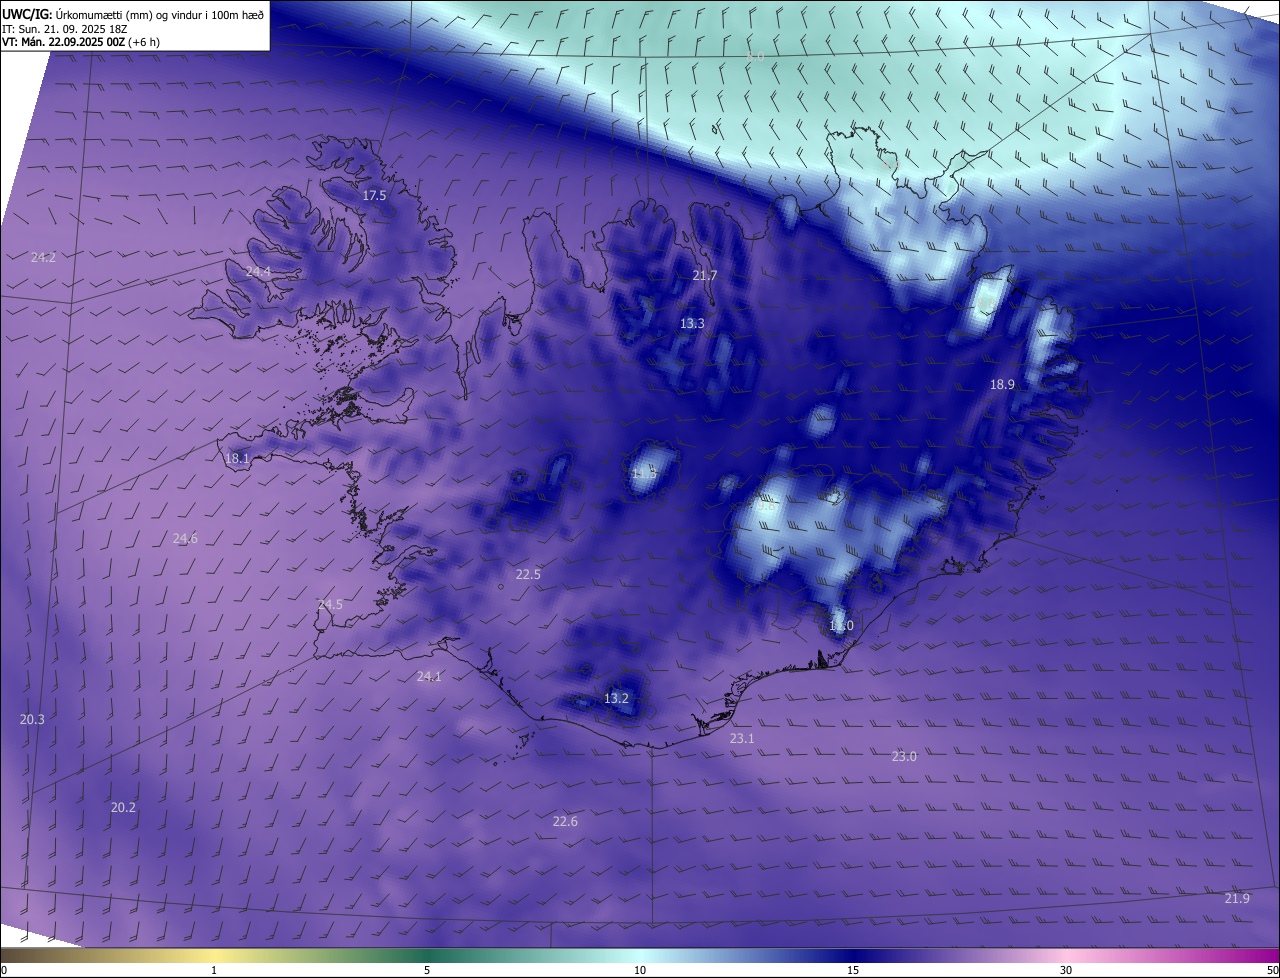
Task: Select the 17.5 value in the Westfjords
Action: click(x=374, y=195)
